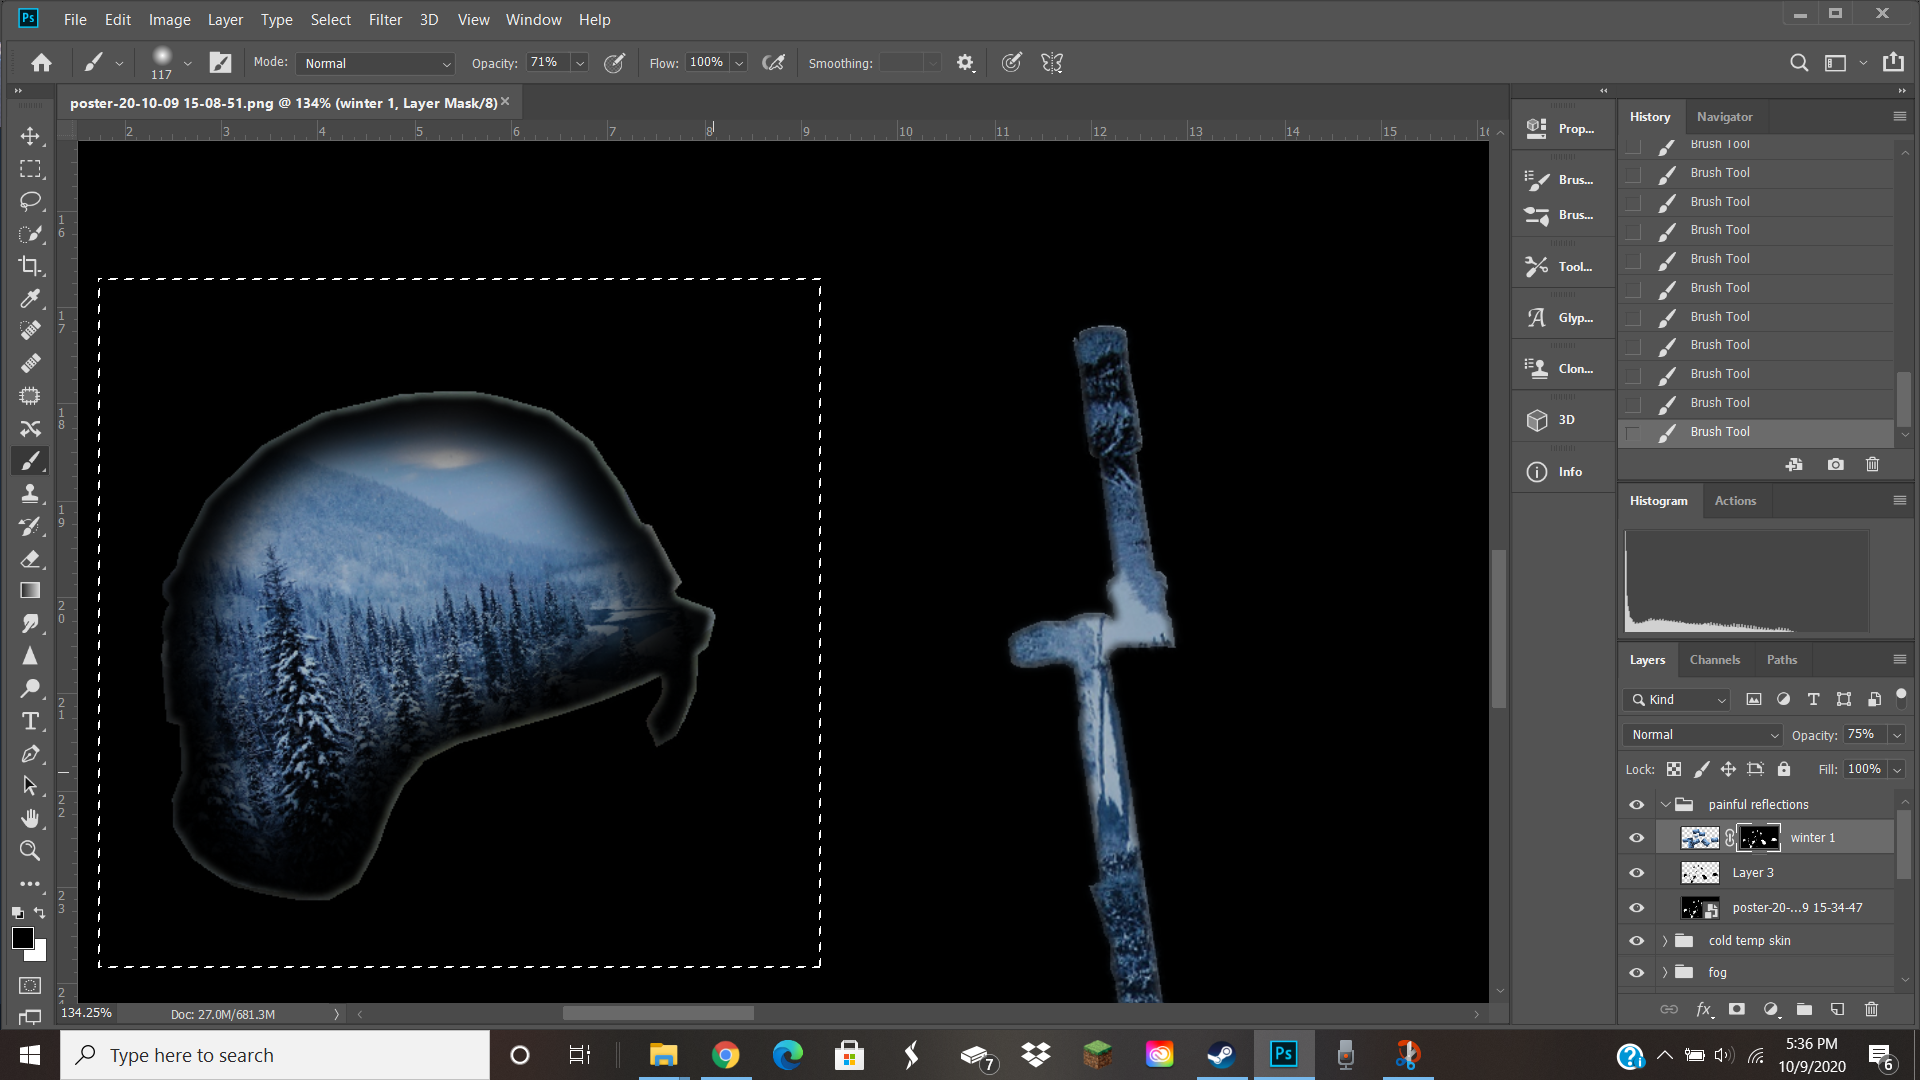The width and height of the screenshot is (1920, 1080).
Task: Open the brush blending Mode dropdown
Action: [376, 63]
